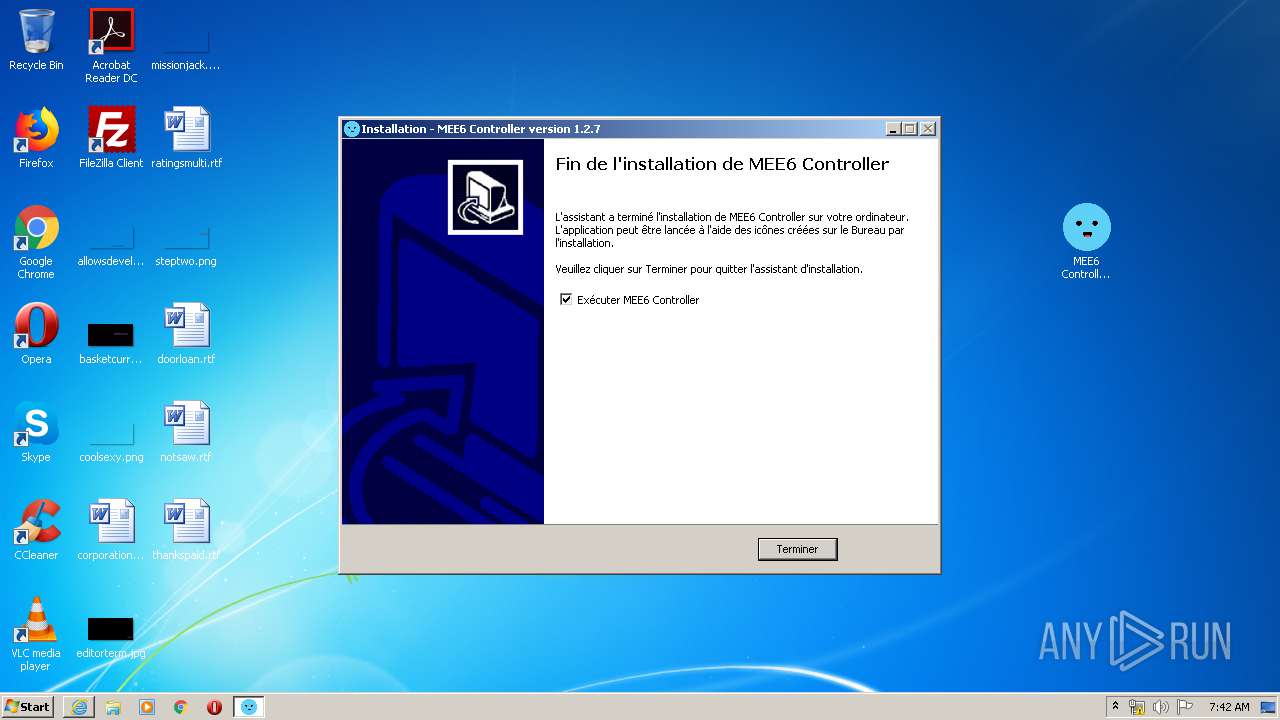The height and width of the screenshot is (720, 1280).
Task: Click the network tray icon
Action: click(1137, 707)
